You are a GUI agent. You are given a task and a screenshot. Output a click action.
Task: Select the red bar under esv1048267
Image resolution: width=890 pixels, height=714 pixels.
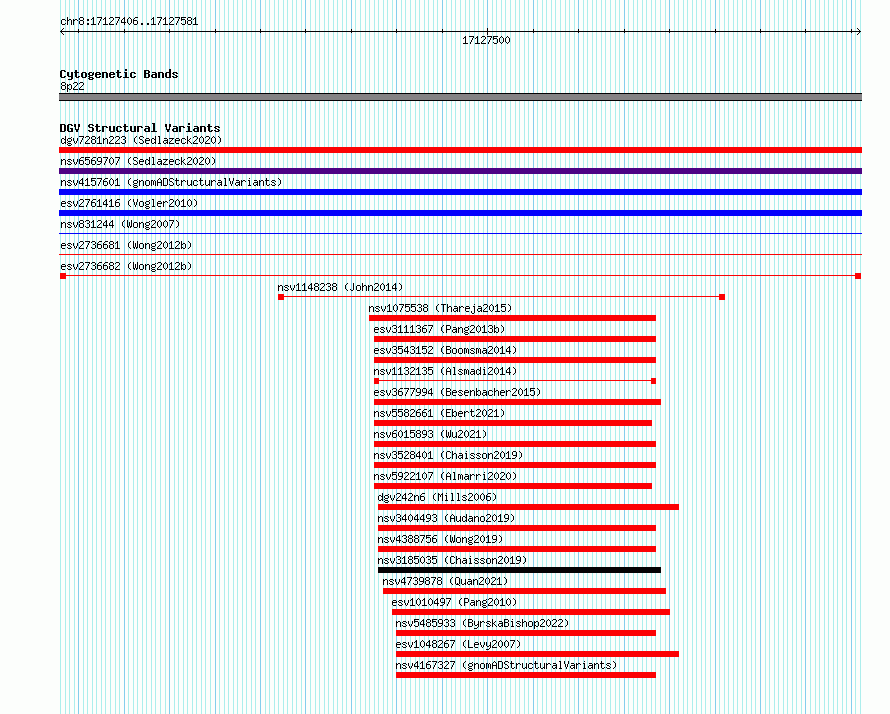click(538, 654)
